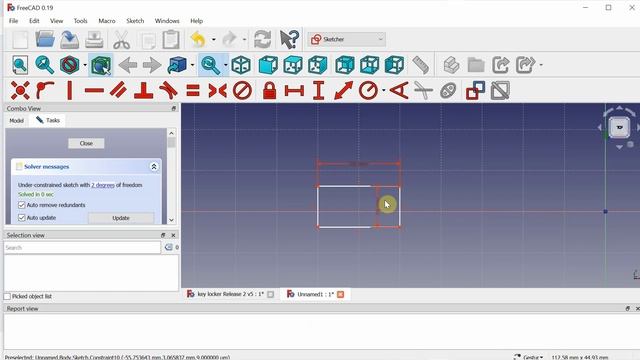Open the Macro menu
Image resolution: width=640 pixels, height=360 pixels.
pyautogui.click(x=107, y=21)
